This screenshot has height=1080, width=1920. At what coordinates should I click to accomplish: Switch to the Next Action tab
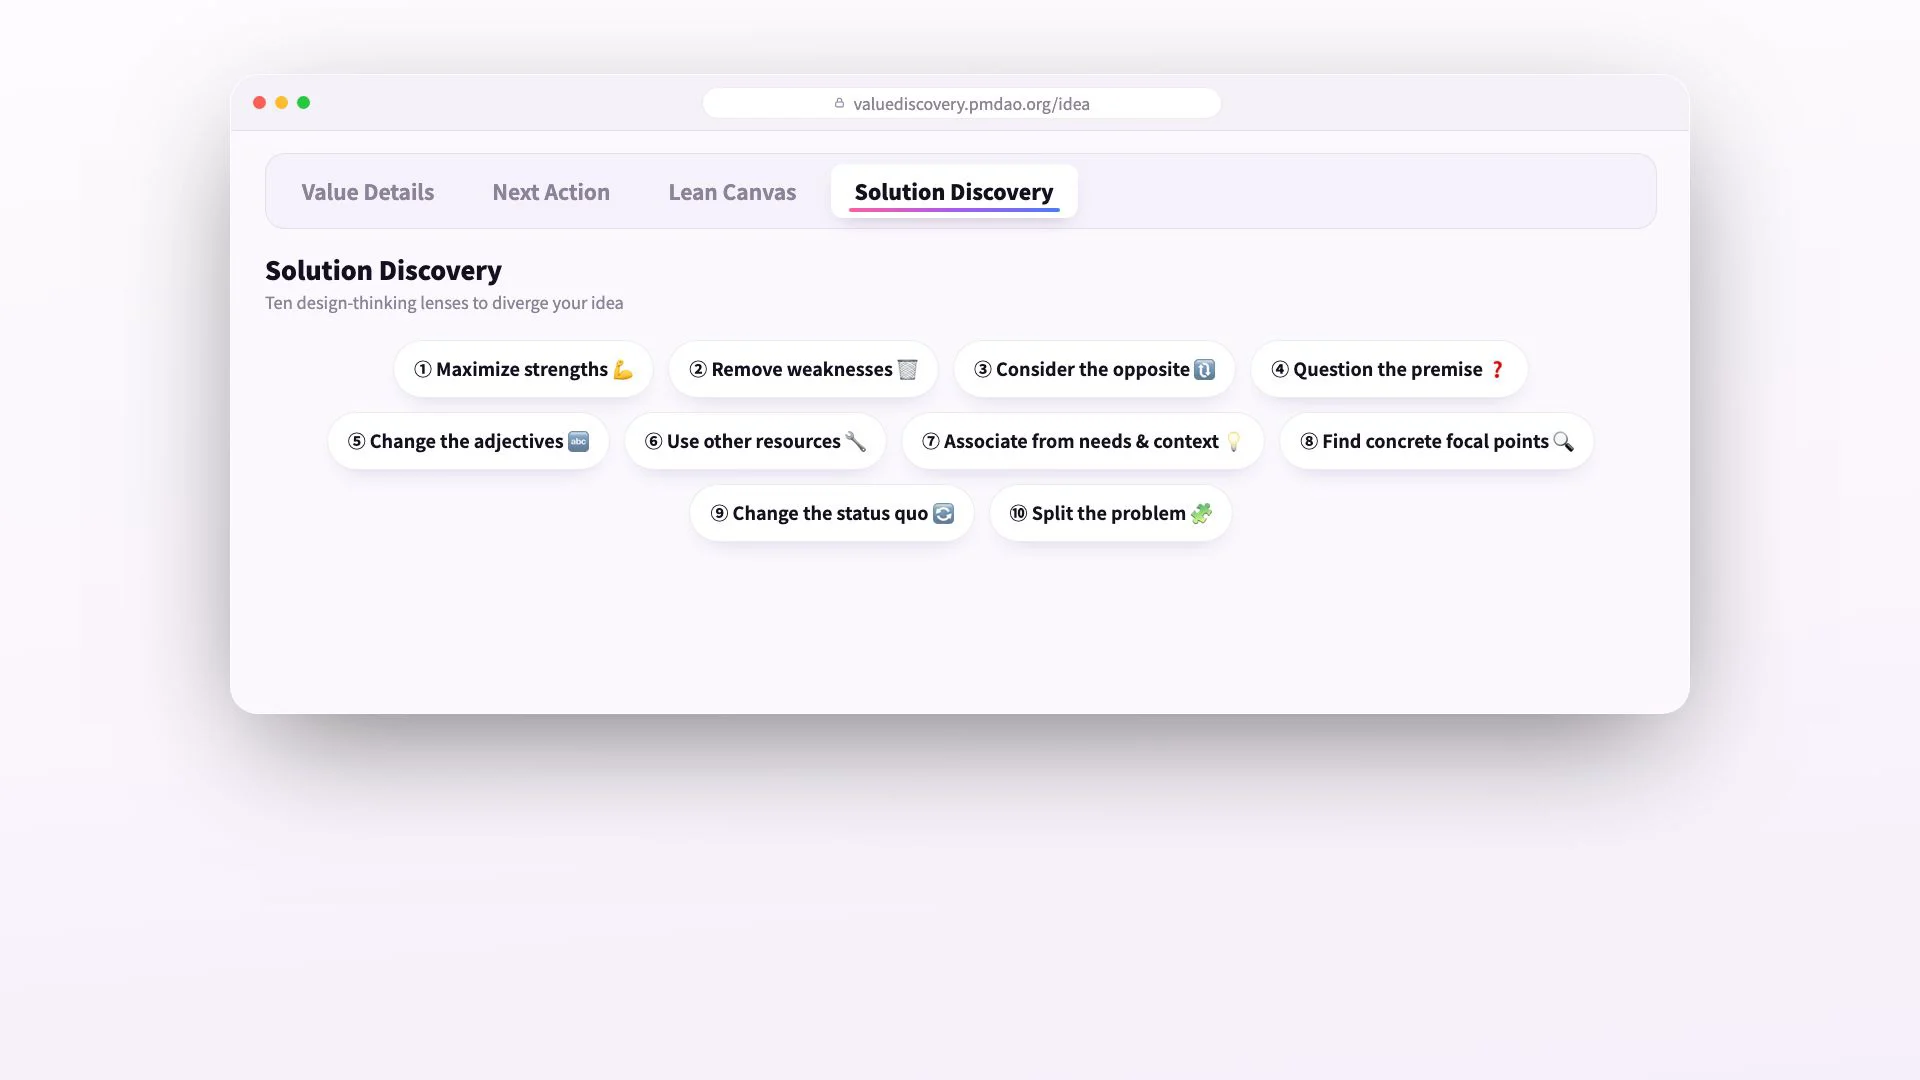[551, 192]
